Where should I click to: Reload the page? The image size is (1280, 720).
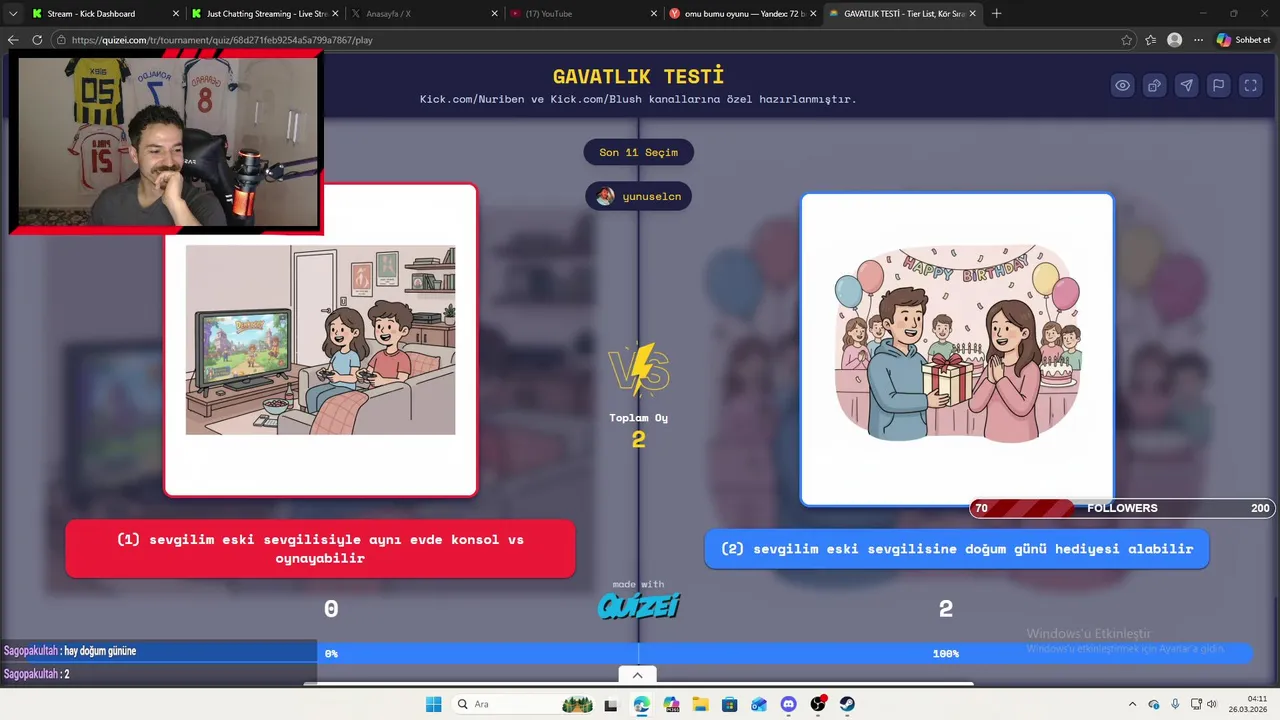point(37,40)
